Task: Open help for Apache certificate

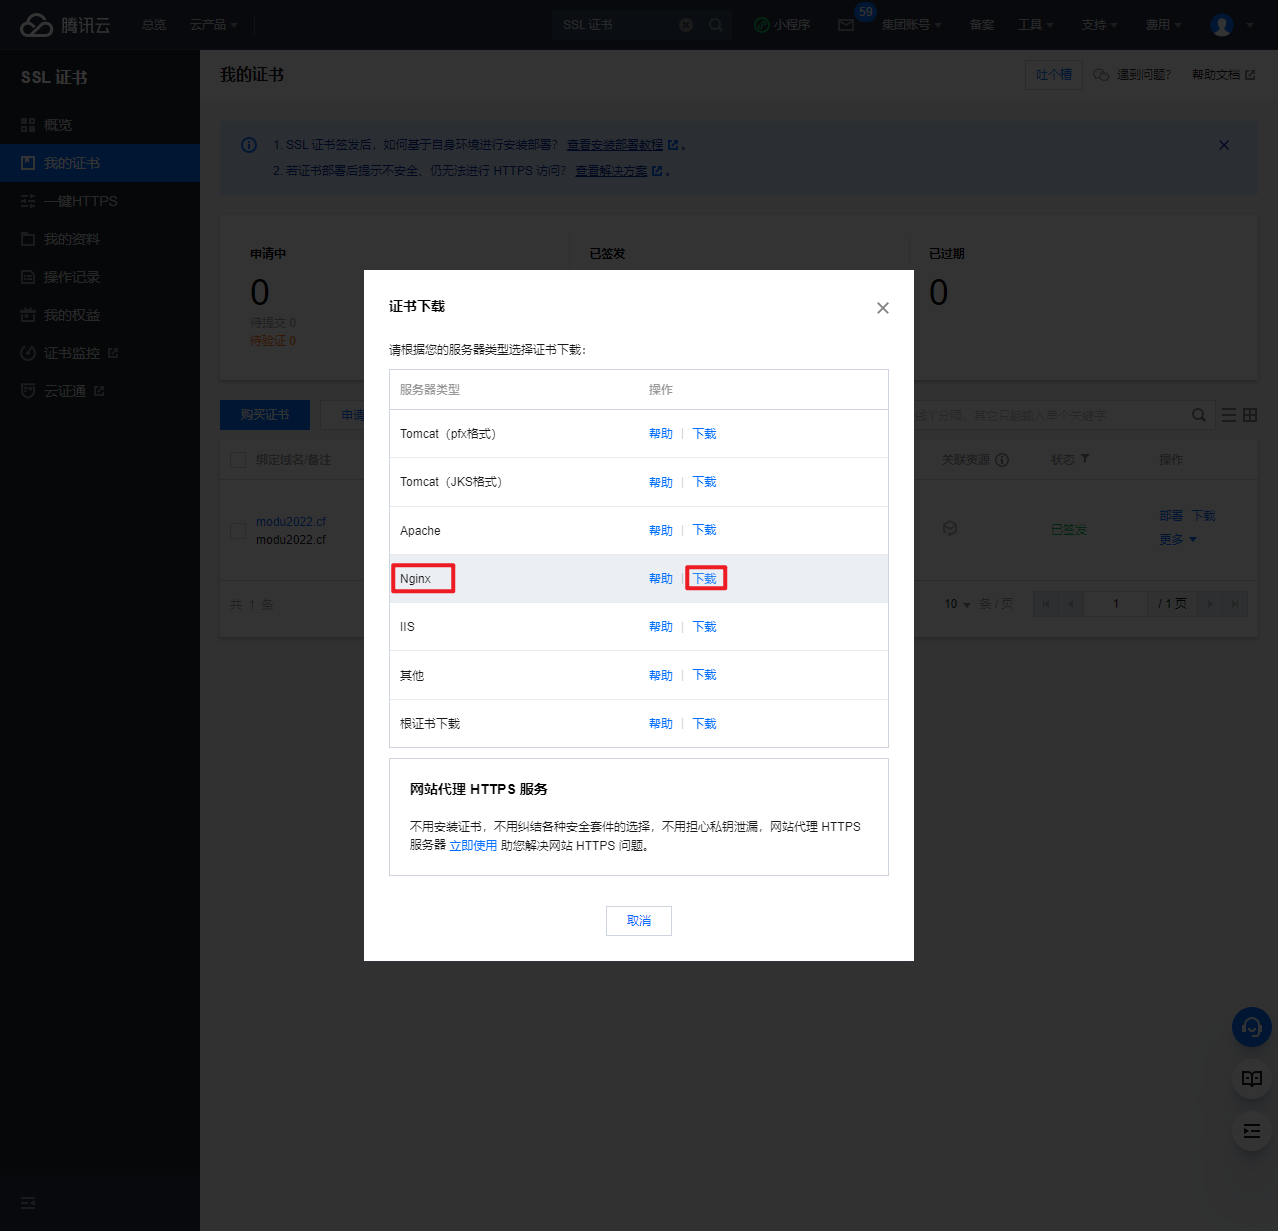Action: pos(661,530)
